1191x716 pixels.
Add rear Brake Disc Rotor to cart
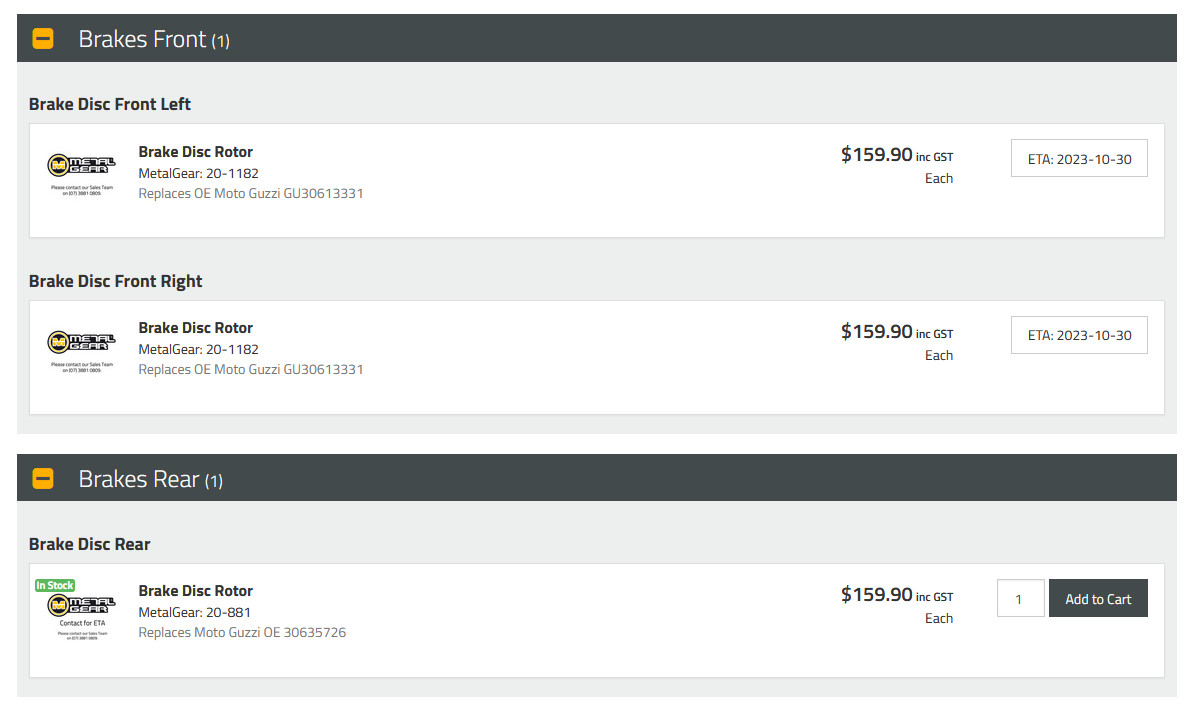[1098, 598]
